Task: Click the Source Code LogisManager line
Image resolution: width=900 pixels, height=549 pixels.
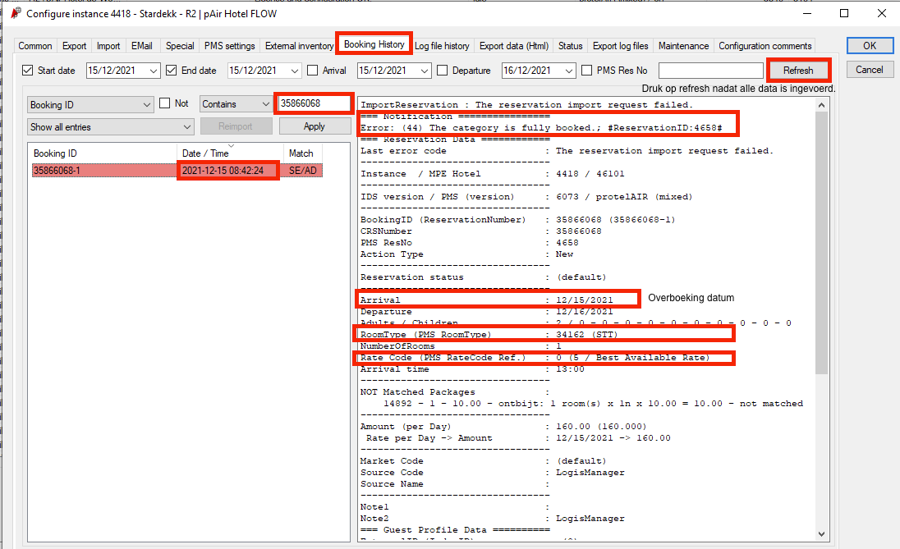Action: click(492, 472)
